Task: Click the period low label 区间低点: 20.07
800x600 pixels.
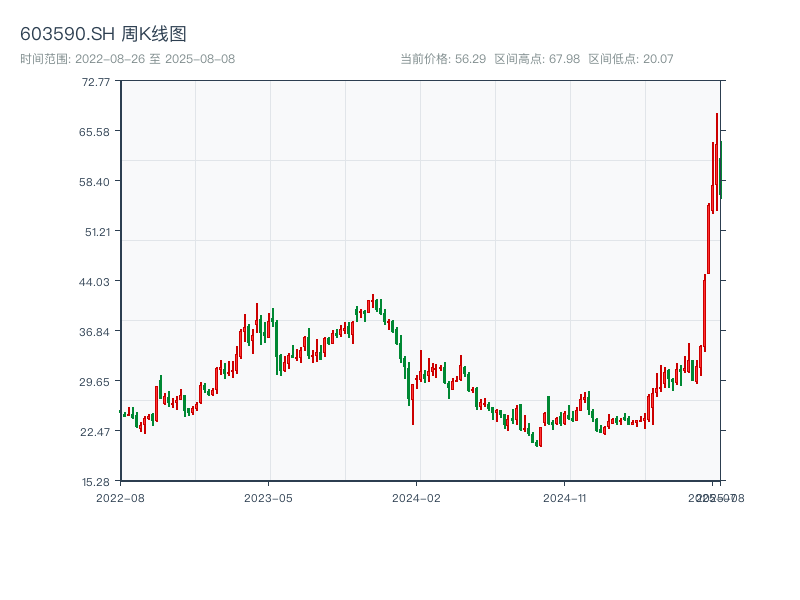Action: click(x=631, y=59)
